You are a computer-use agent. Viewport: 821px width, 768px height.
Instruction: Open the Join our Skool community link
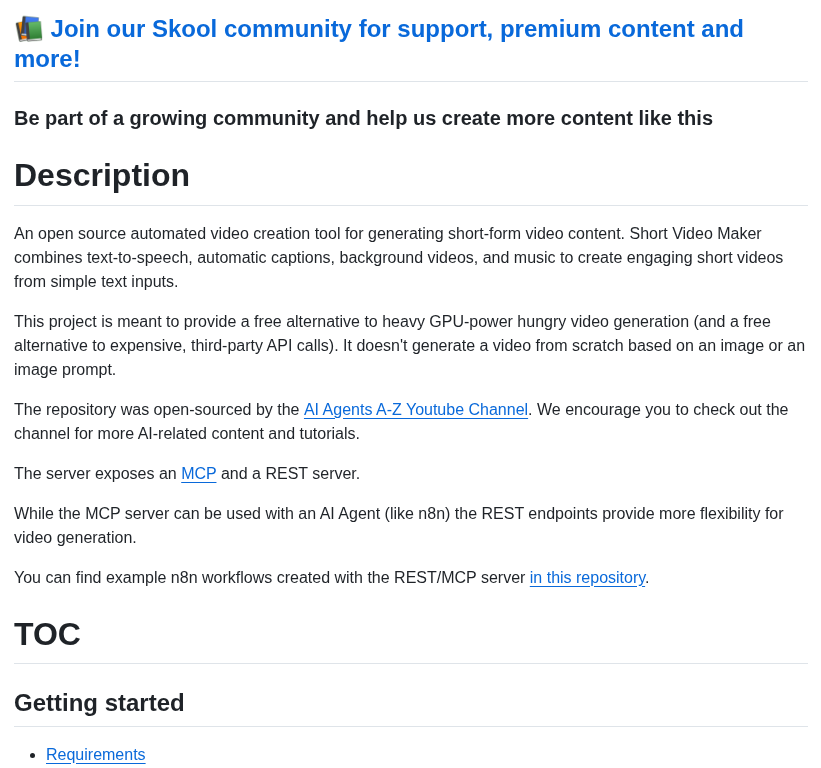(379, 43)
